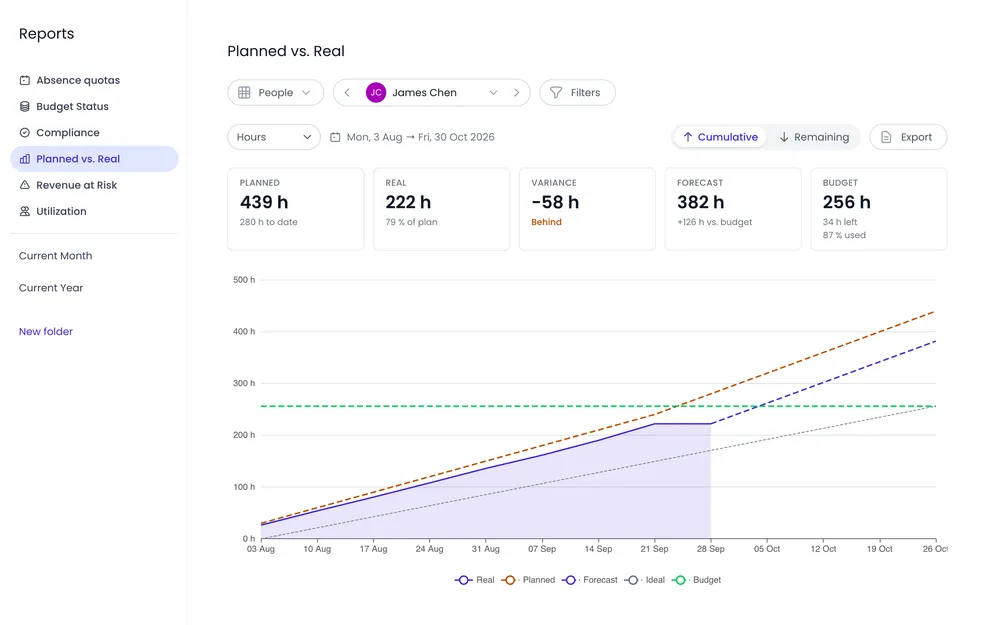The height and width of the screenshot is (625, 1000).
Task: Click the up arrow icon in Cumulative
Action: [x=688, y=137]
